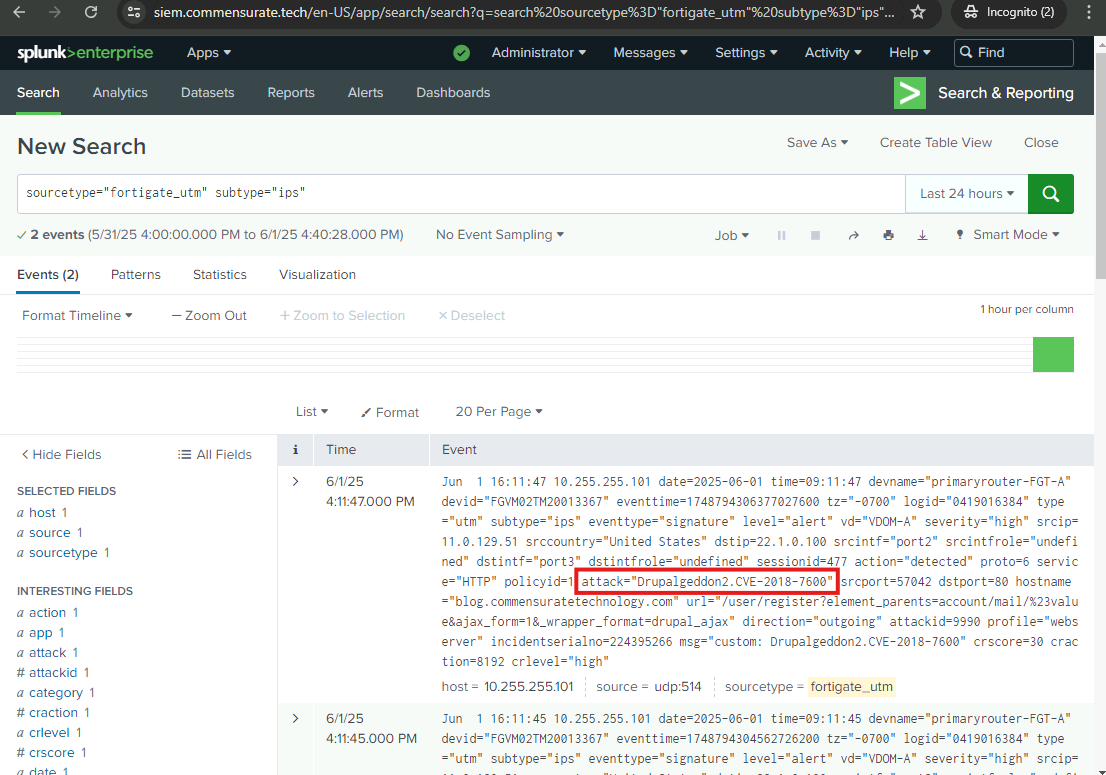
Task: Click the job stop icon
Action: [815, 235]
